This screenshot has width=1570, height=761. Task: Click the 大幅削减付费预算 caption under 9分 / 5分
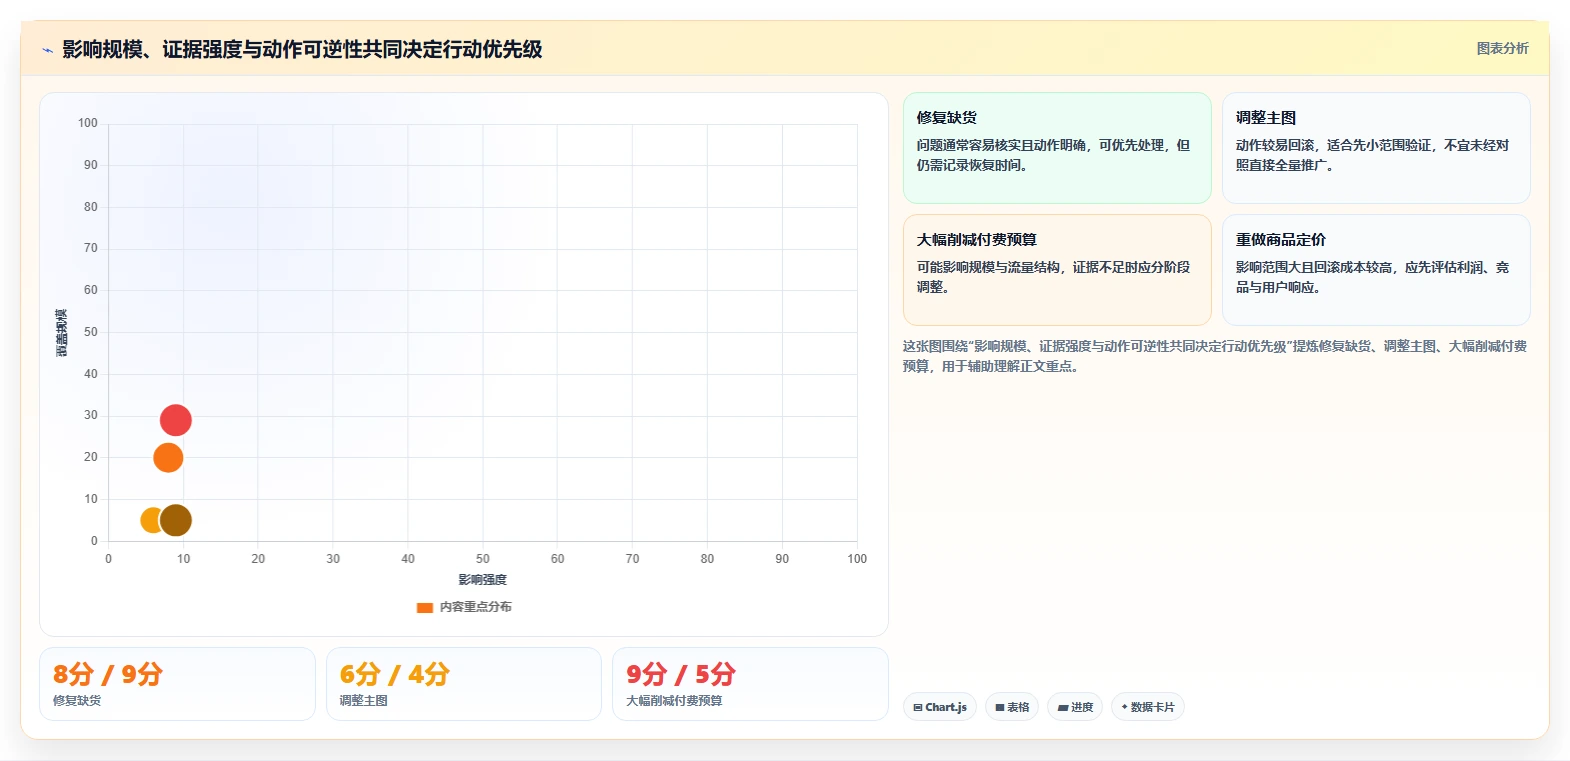tap(674, 701)
